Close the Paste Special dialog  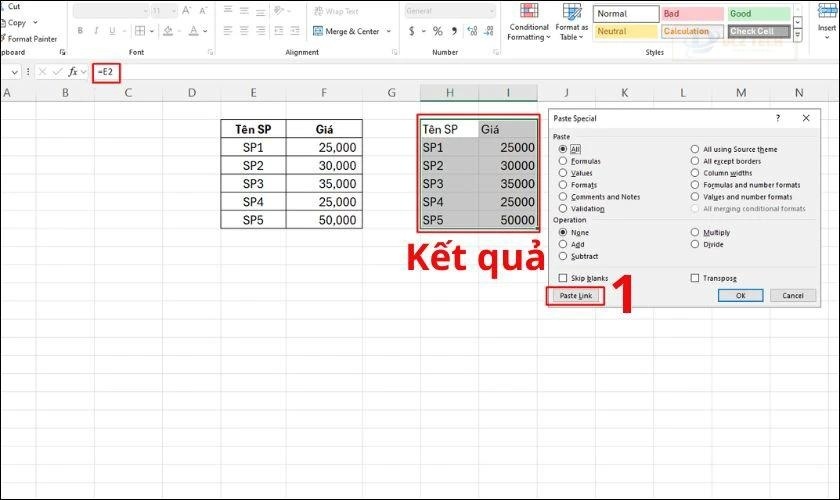[806, 118]
